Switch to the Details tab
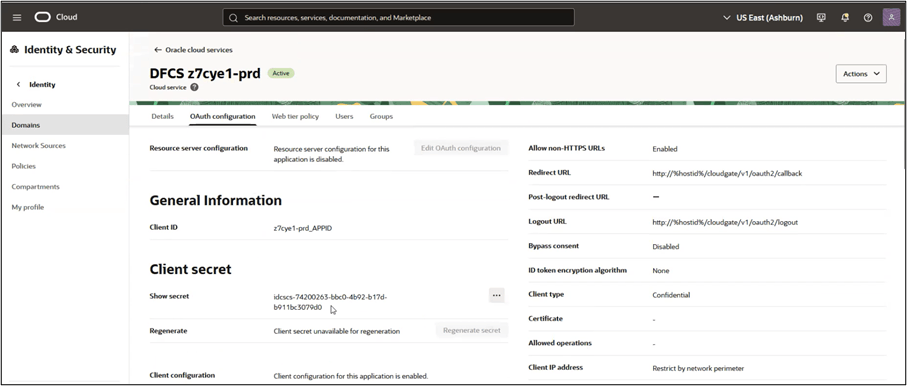The height and width of the screenshot is (386, 907). tap(163, 116)
